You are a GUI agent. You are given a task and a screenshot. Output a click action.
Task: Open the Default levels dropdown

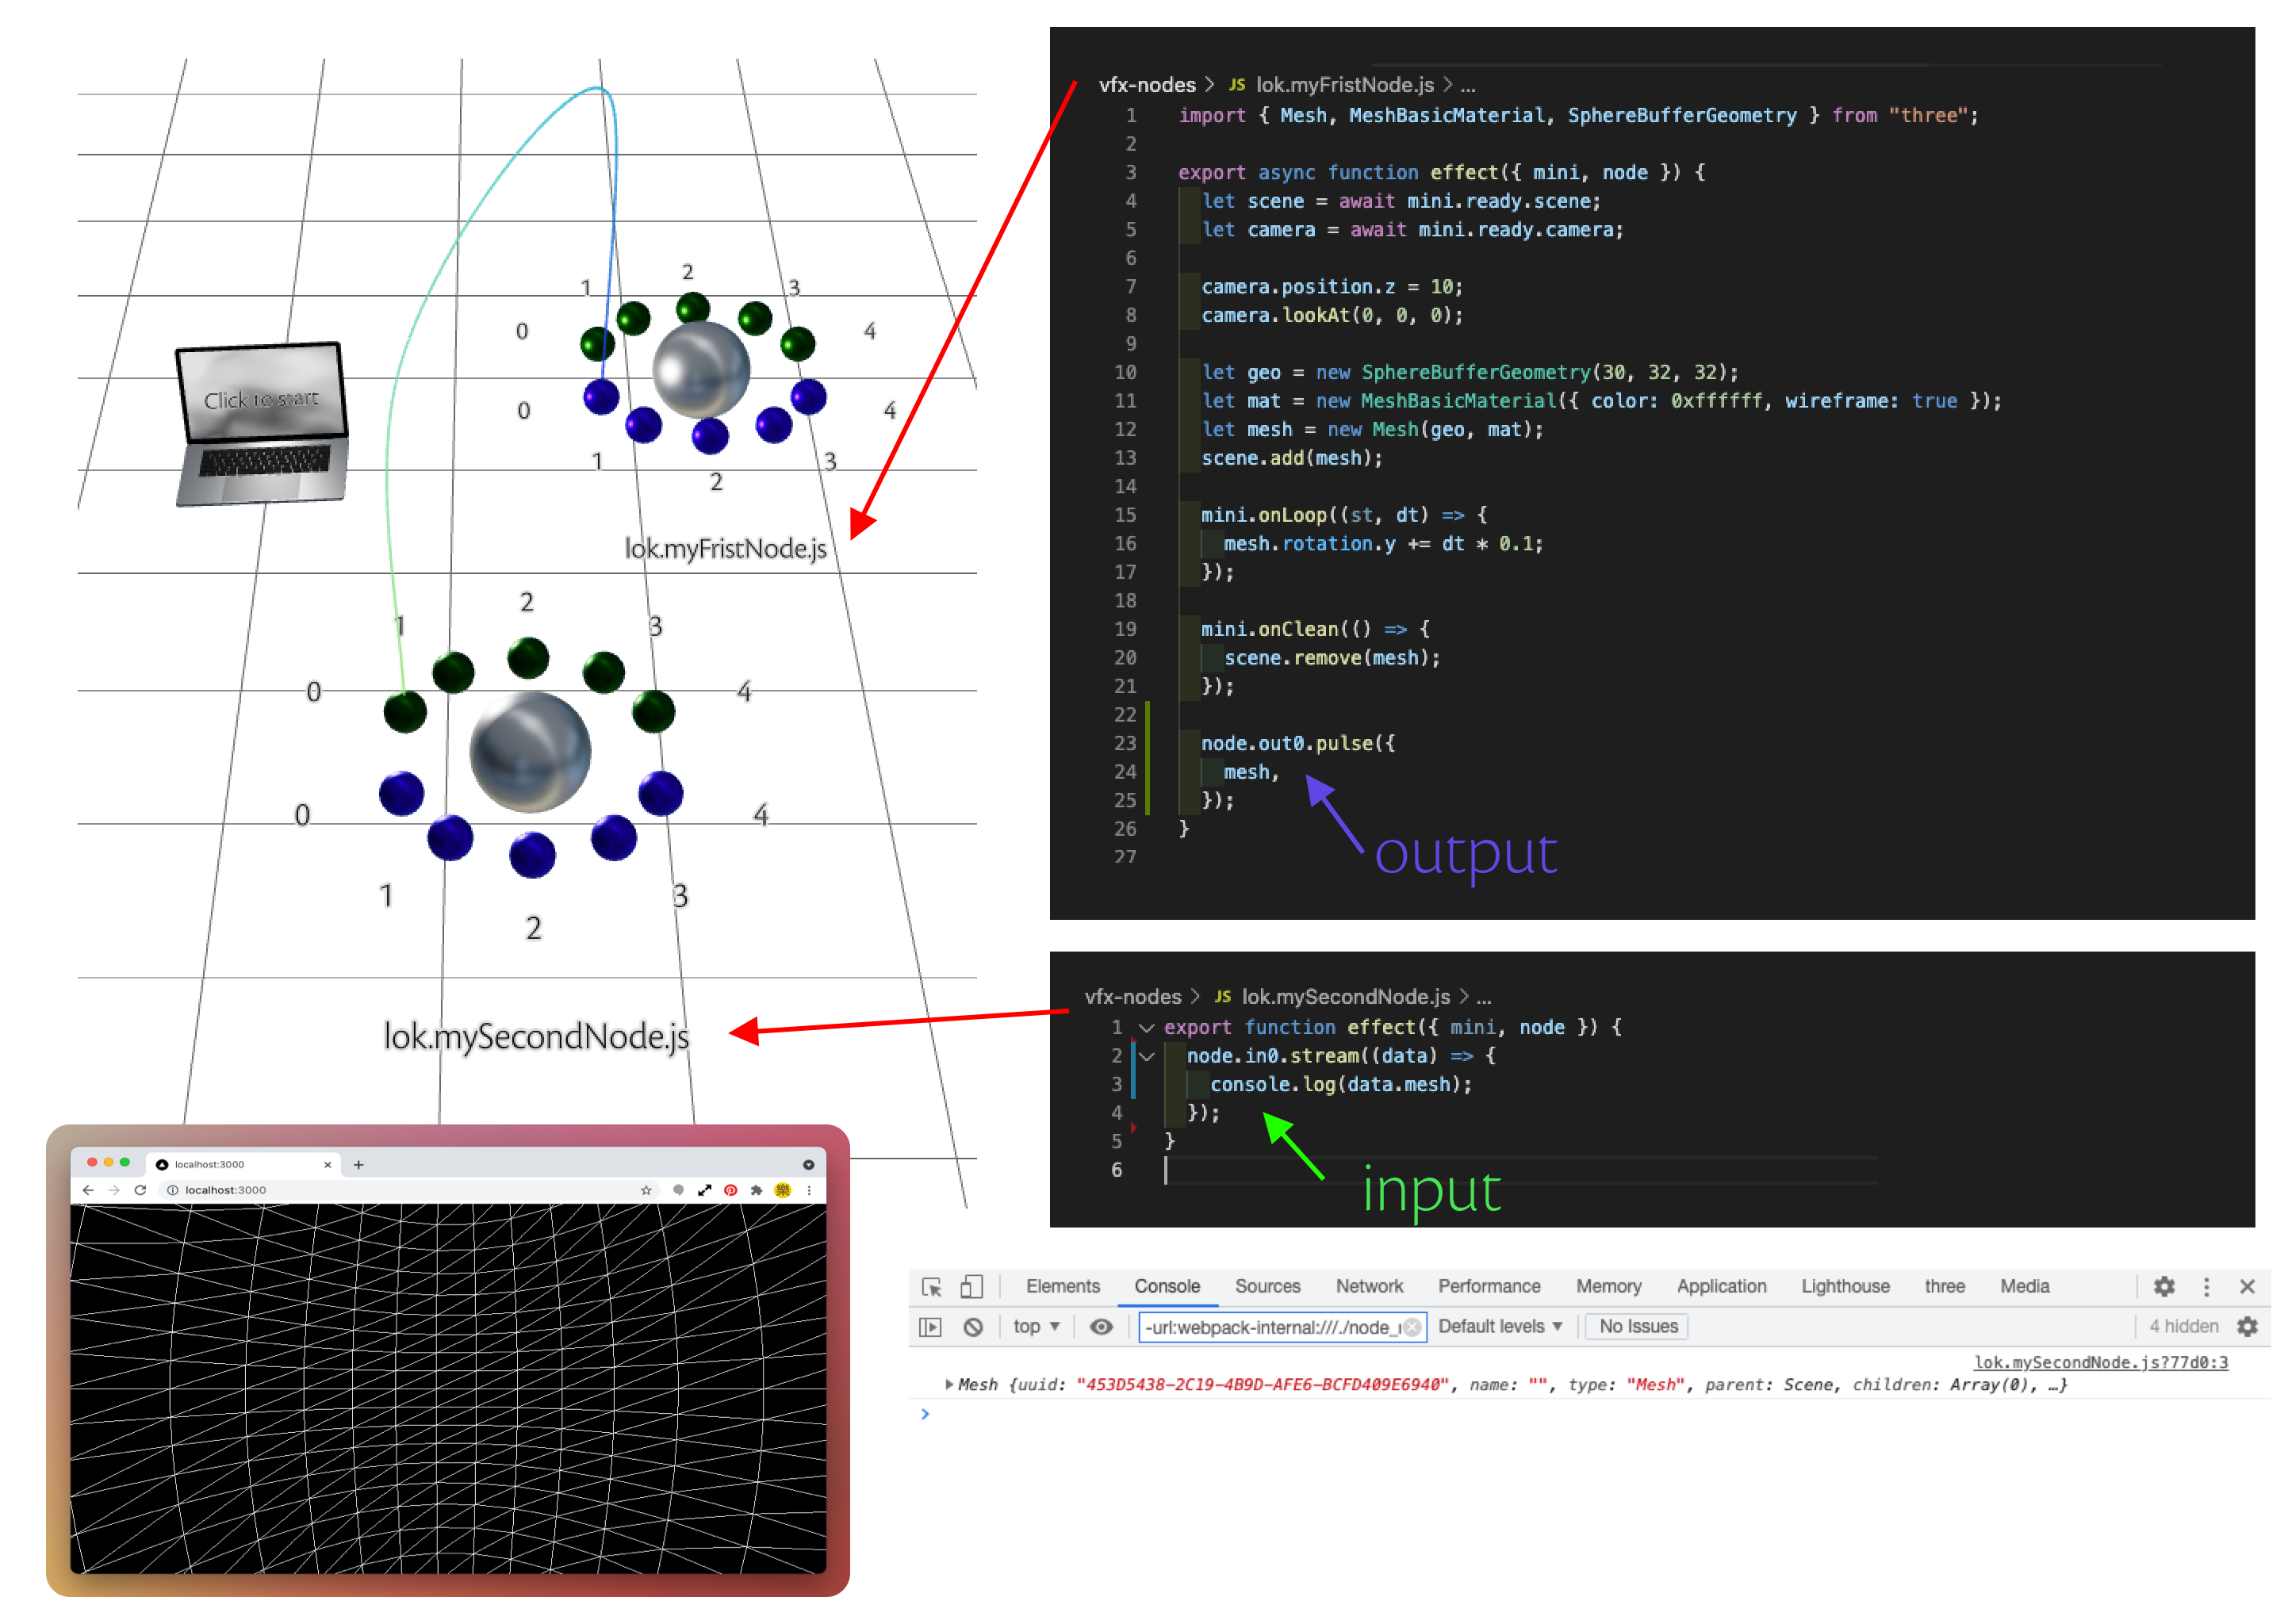[x=1500, y=1327]
